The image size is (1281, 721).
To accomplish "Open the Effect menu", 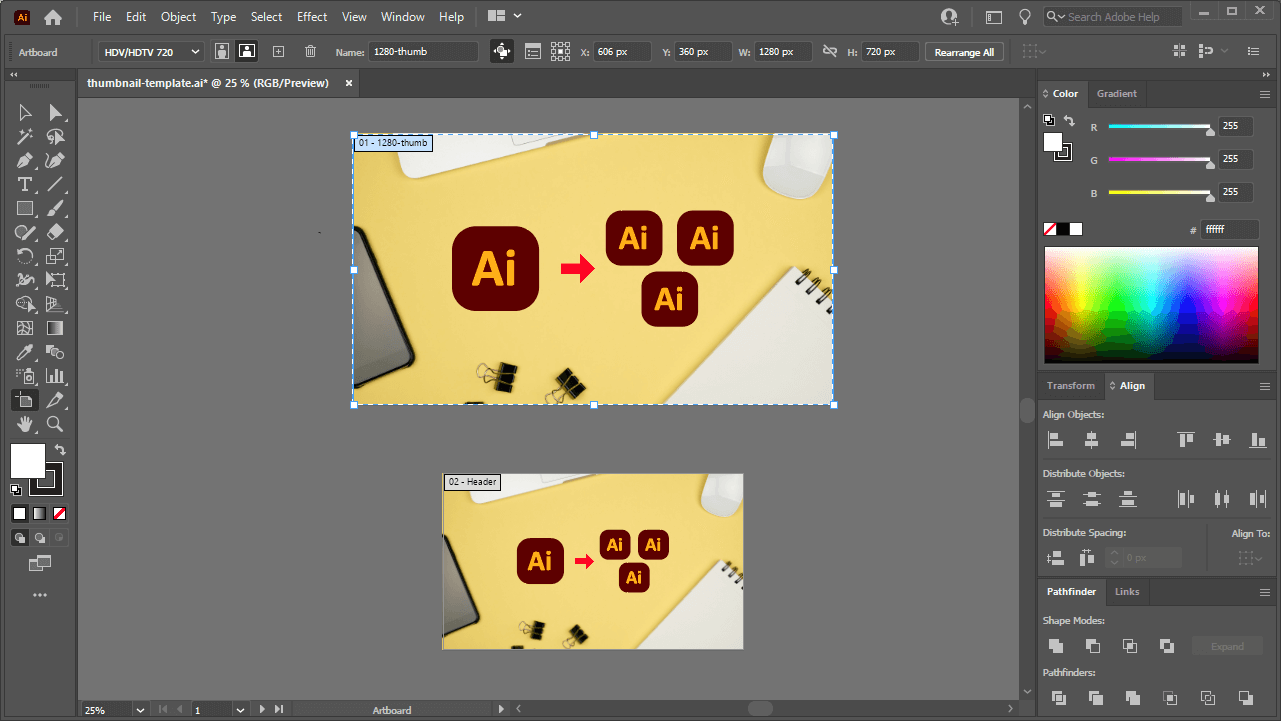I will point(312,17).
